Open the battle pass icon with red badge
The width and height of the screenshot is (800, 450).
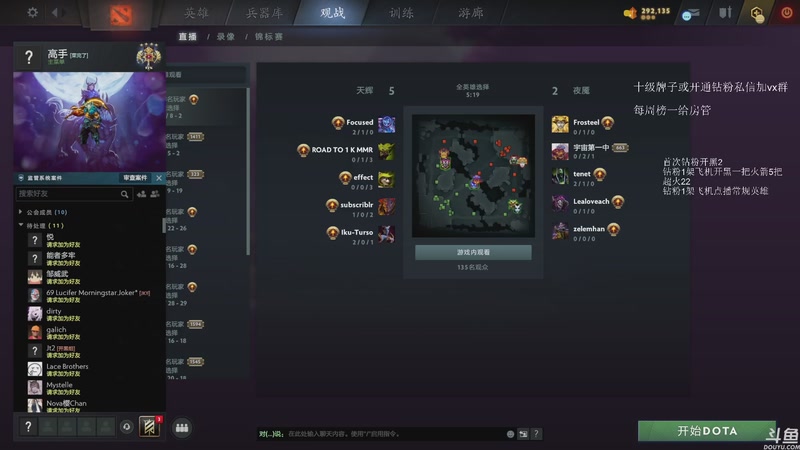(x=149, y=427)
